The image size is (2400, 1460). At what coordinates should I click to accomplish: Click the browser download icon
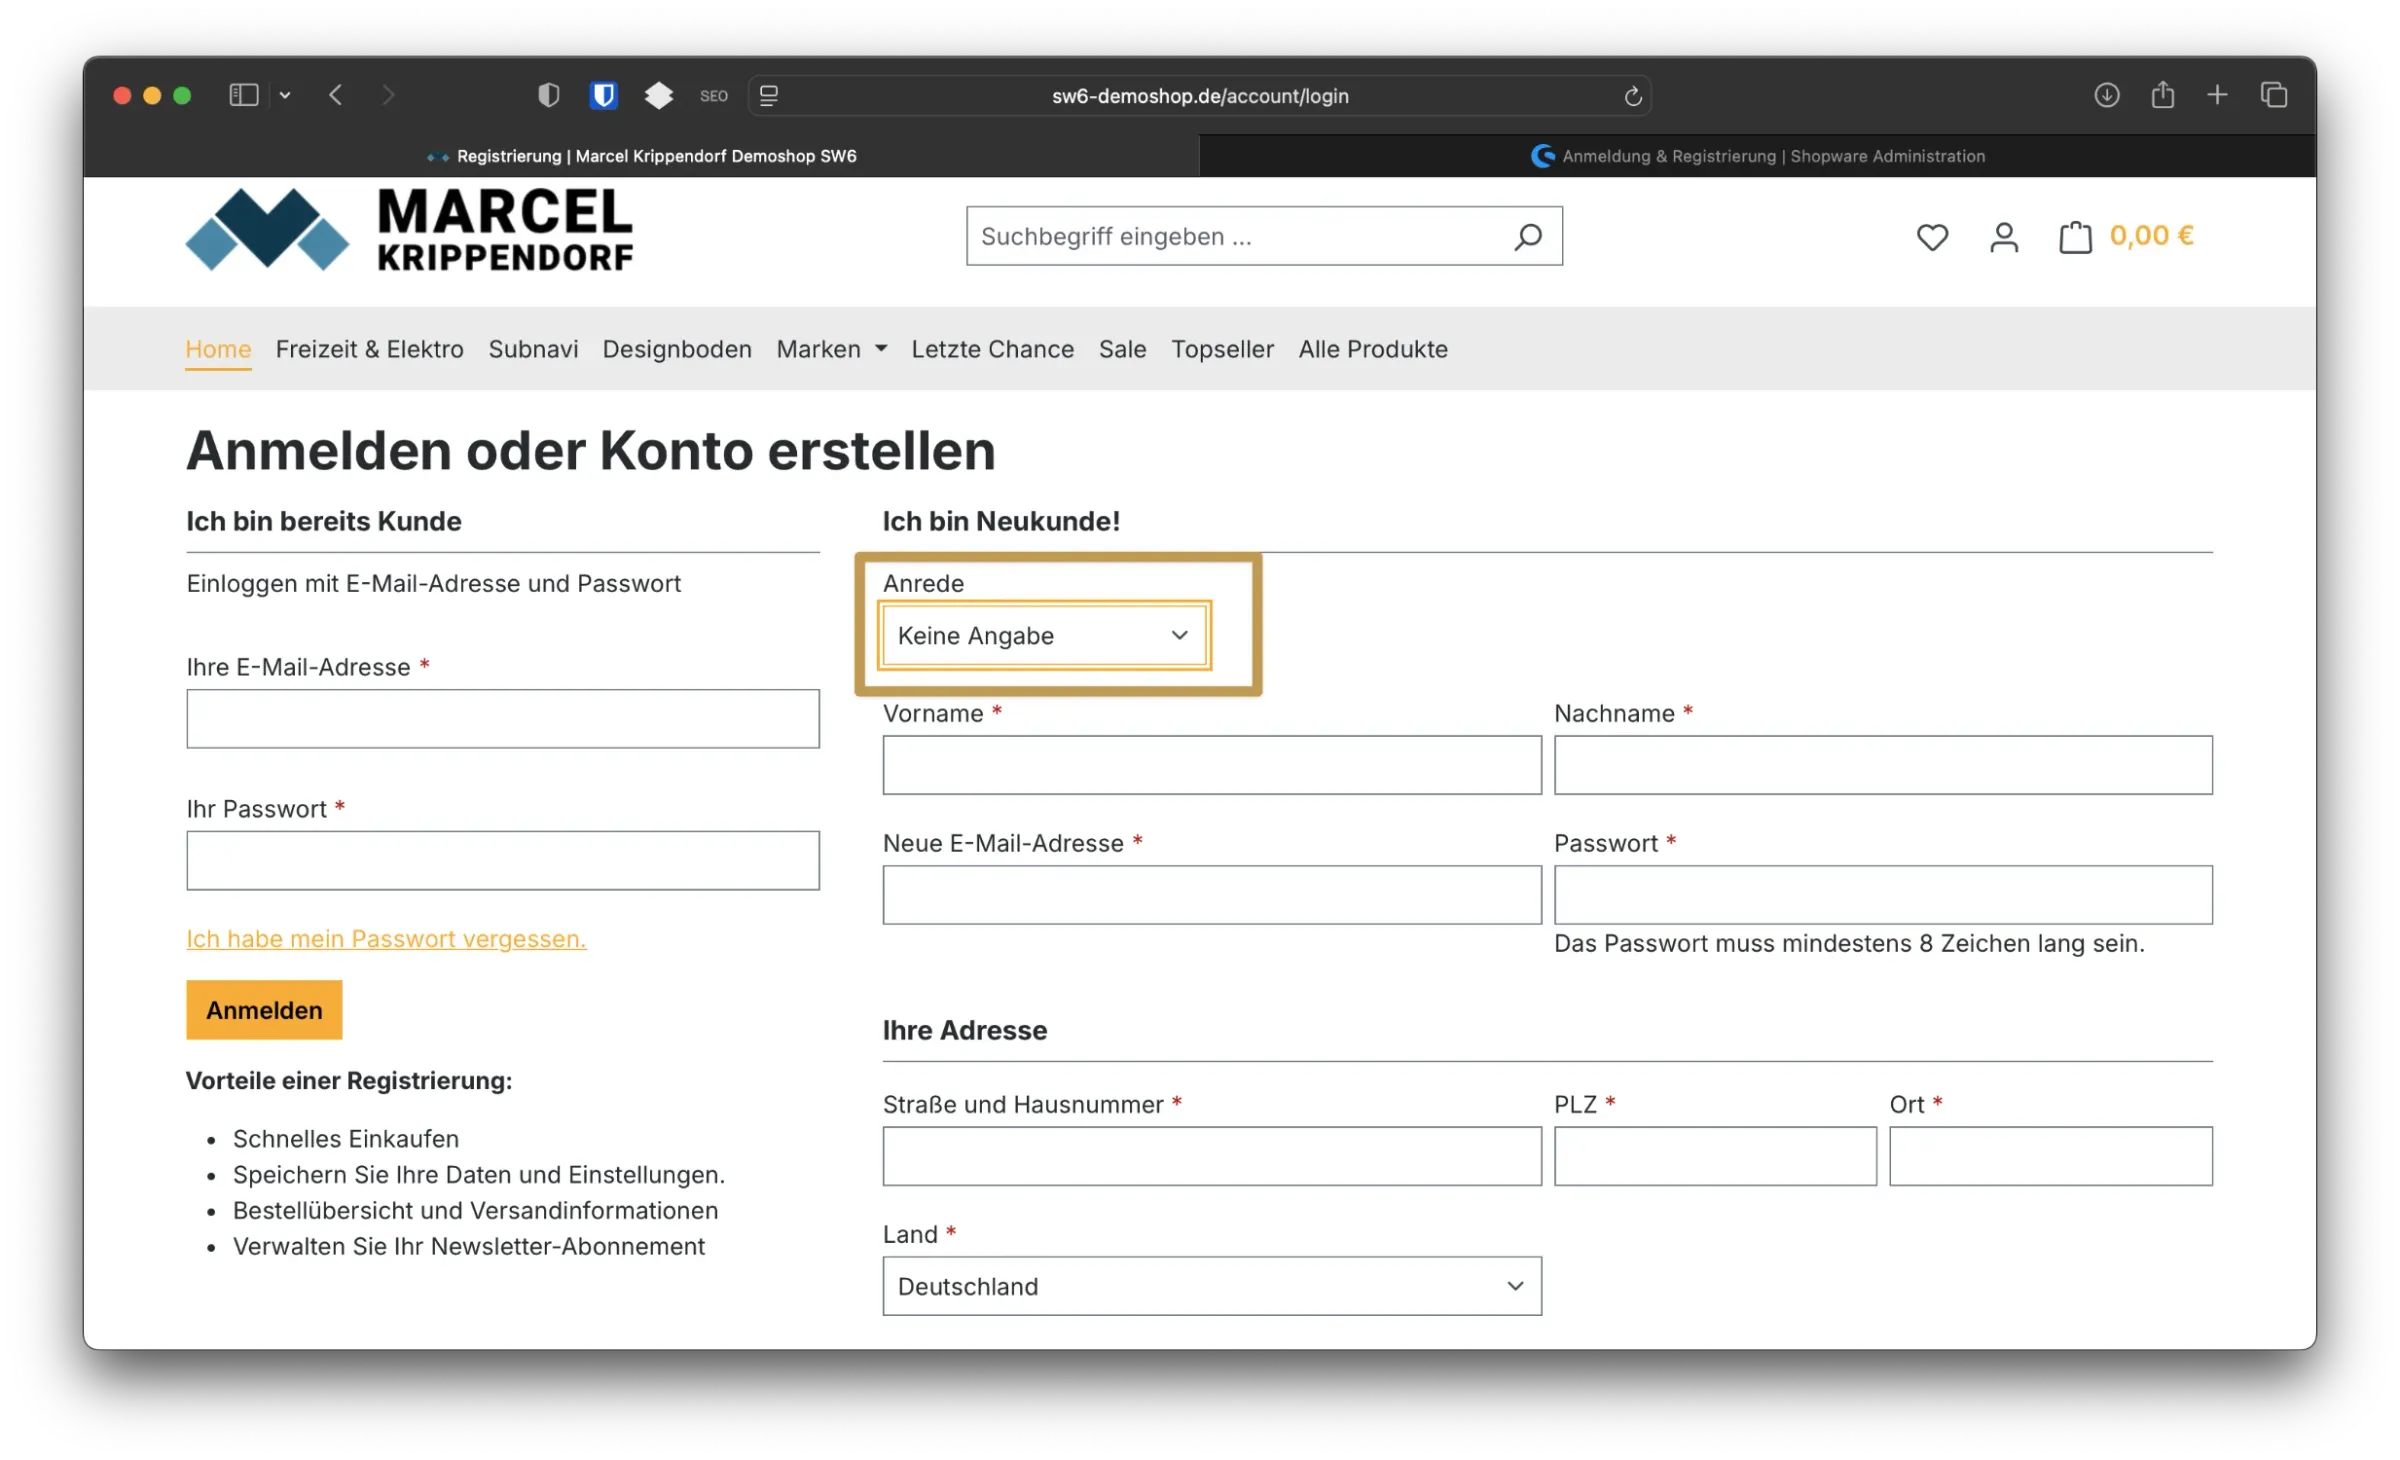pyautogui.click(x=2106, y=95)
